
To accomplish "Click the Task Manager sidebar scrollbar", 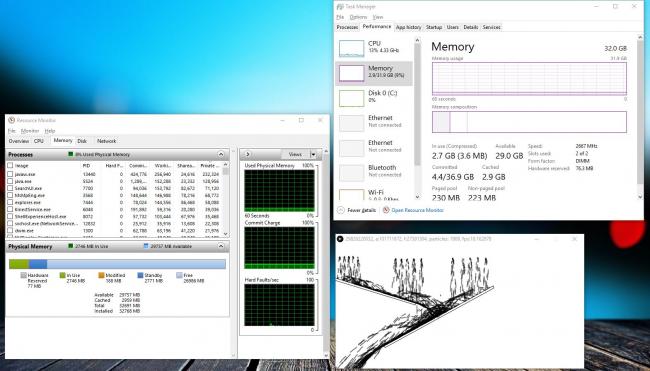I will pos(417,118).
